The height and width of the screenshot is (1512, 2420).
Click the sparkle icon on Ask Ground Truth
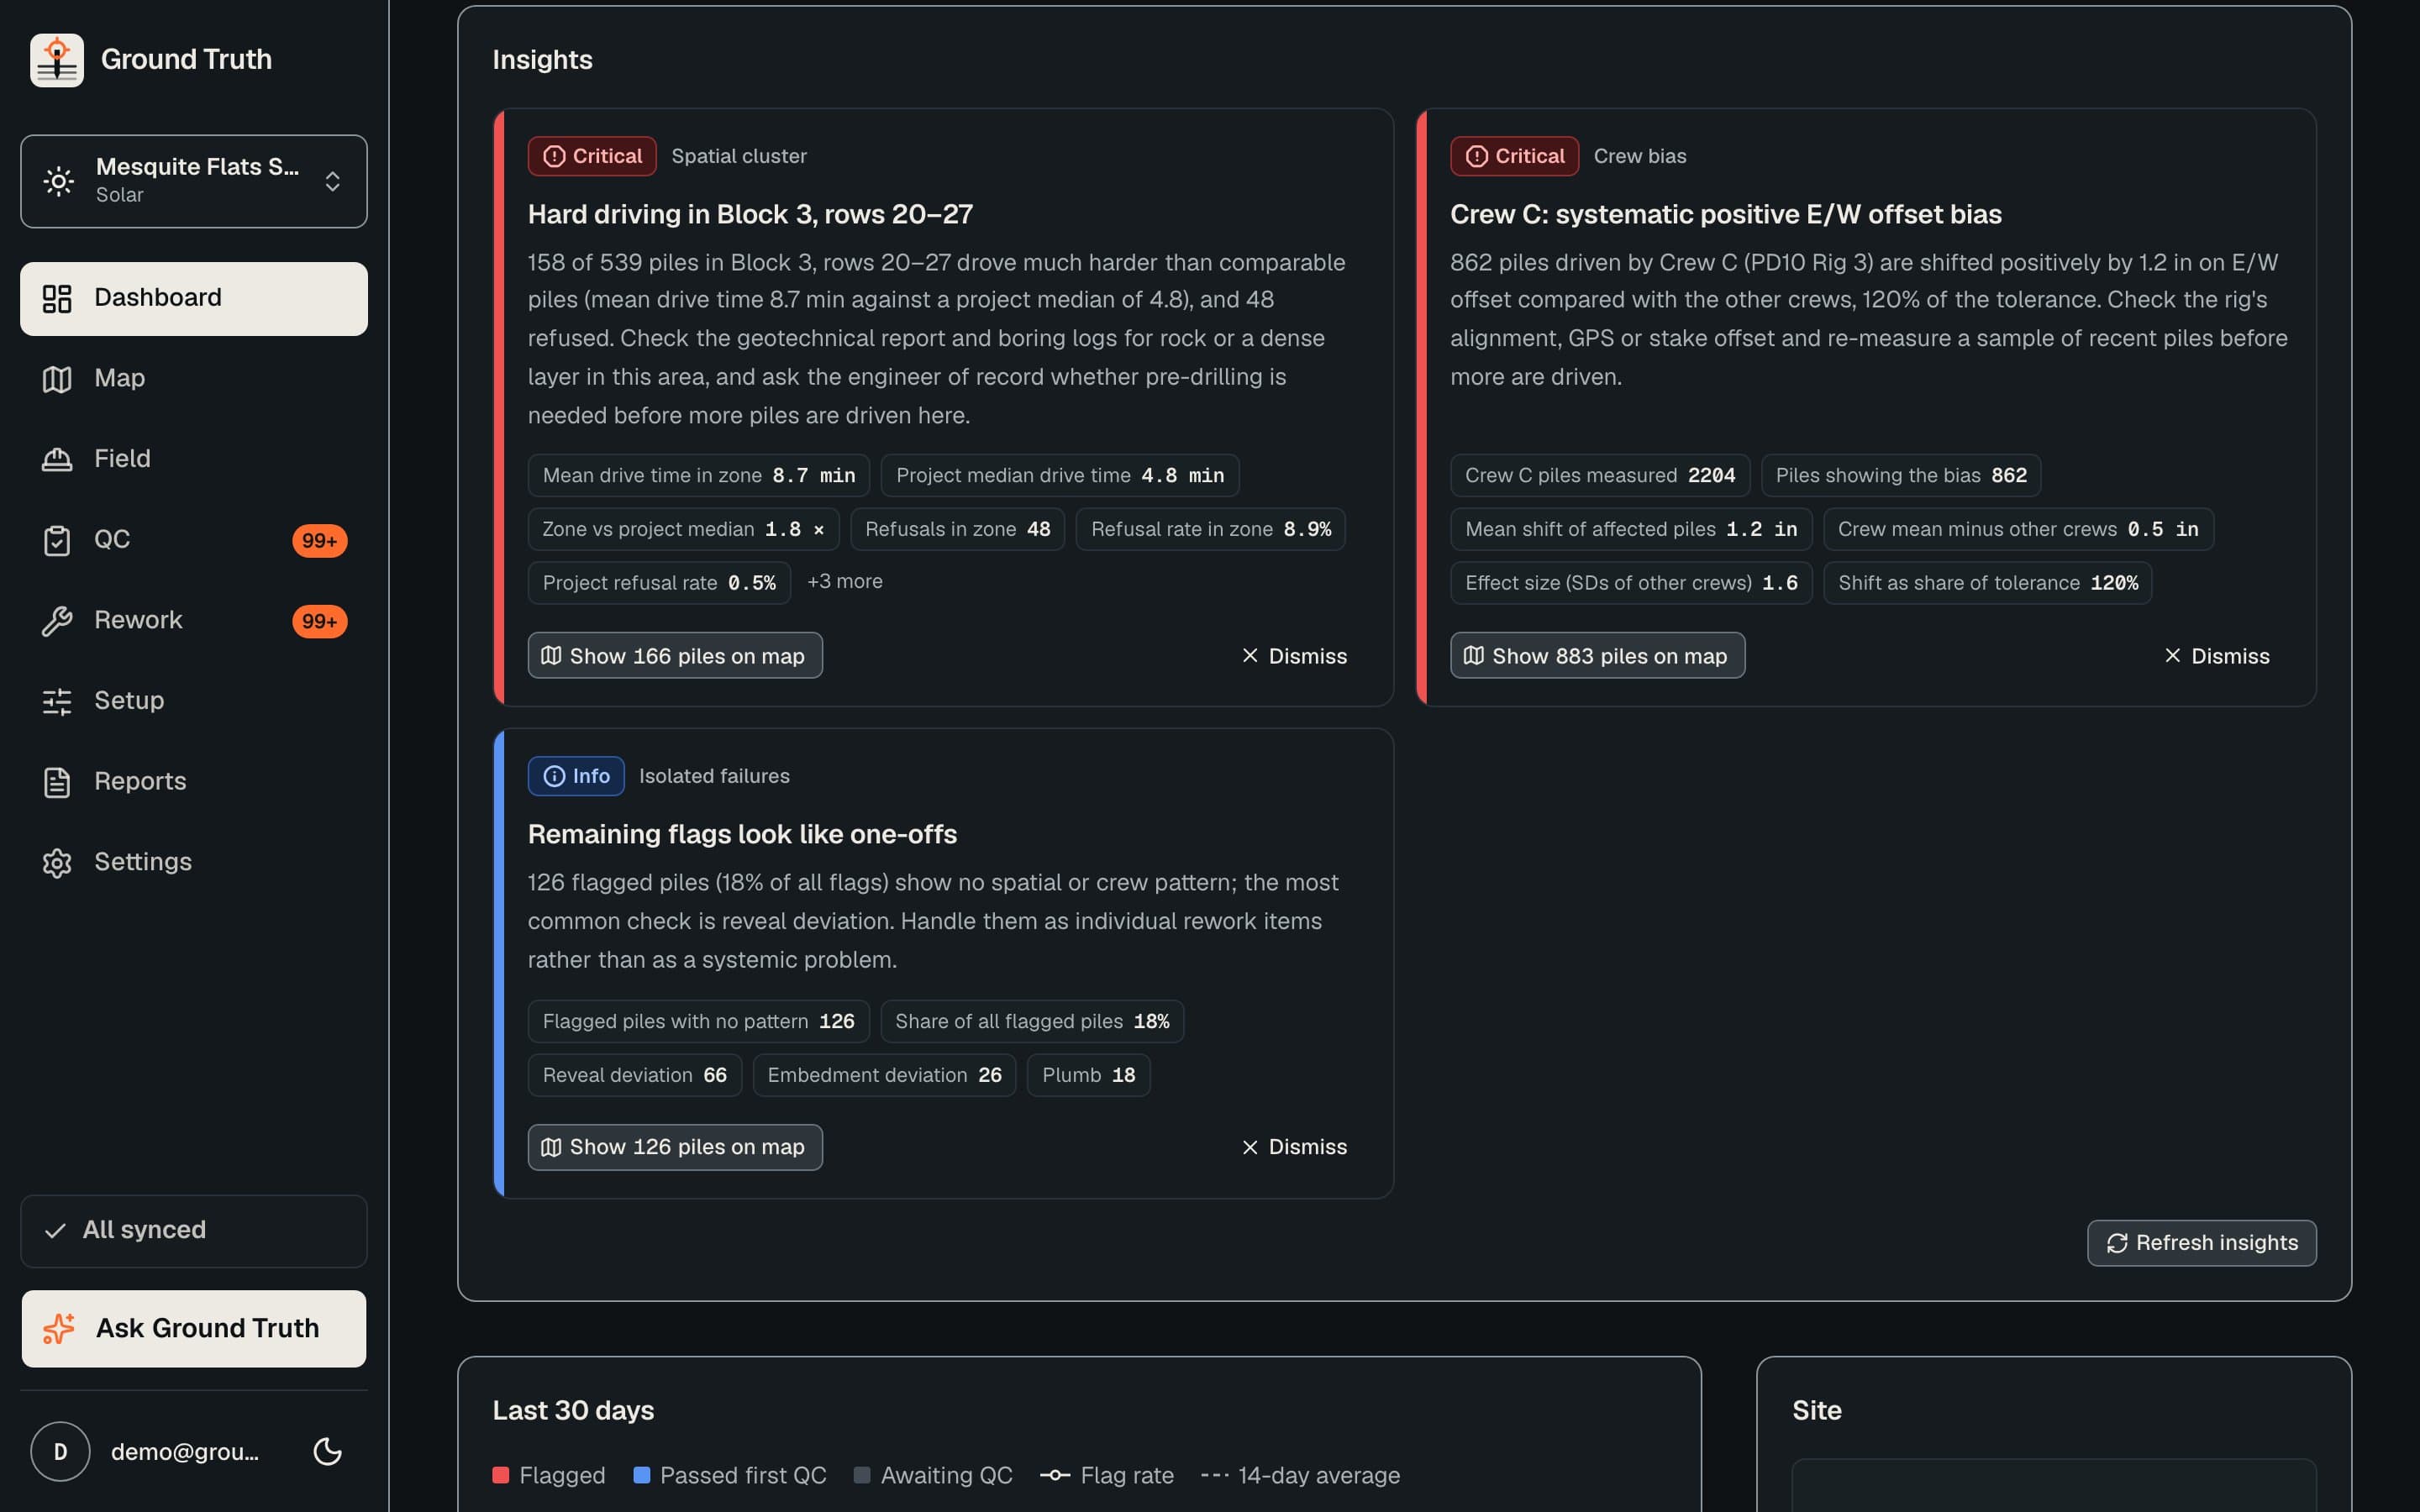coord(59,1329)
